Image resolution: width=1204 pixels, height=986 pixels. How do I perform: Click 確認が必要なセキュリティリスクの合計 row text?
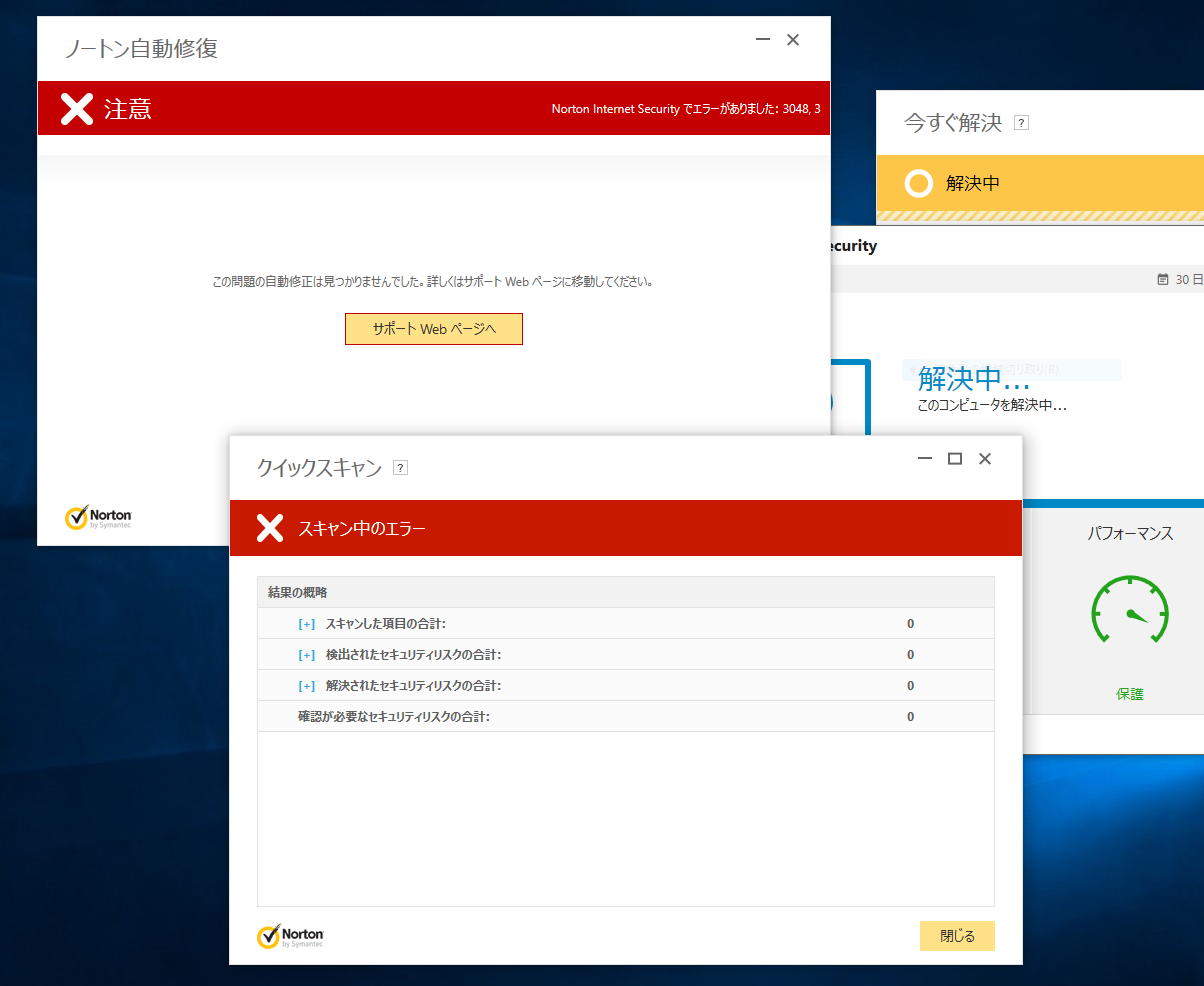[394, 717]
